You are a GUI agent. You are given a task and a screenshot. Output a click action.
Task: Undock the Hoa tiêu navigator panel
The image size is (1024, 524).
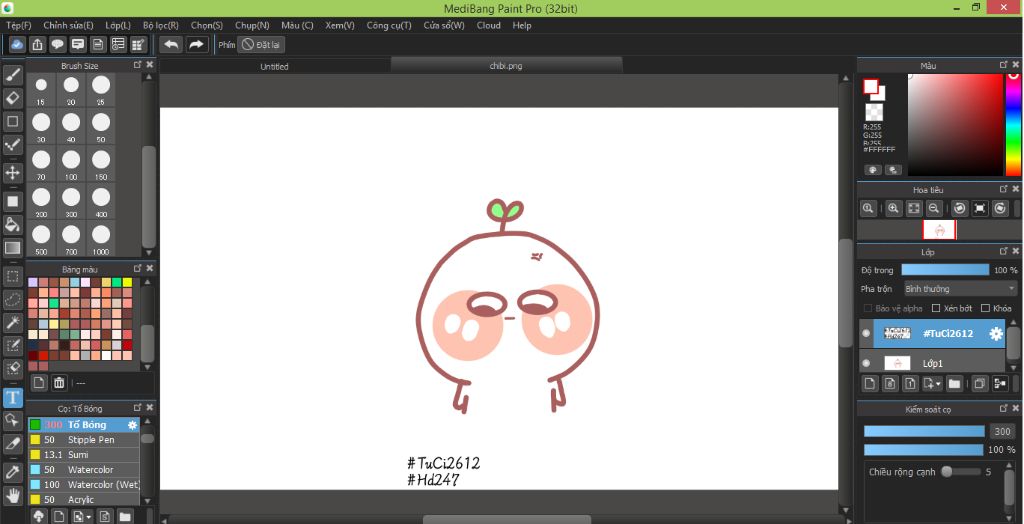tap(1003, 189)
